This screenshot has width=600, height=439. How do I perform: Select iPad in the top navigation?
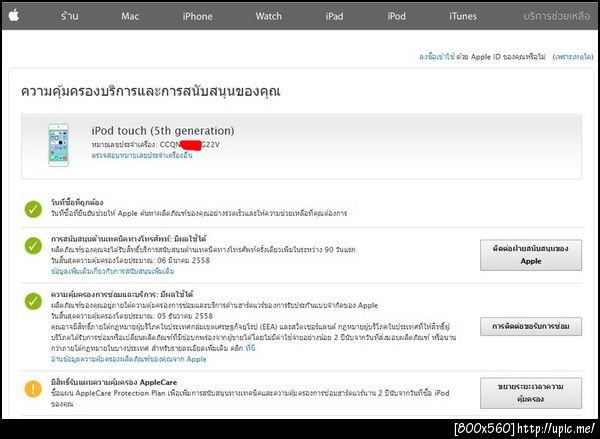click(334, 16)
